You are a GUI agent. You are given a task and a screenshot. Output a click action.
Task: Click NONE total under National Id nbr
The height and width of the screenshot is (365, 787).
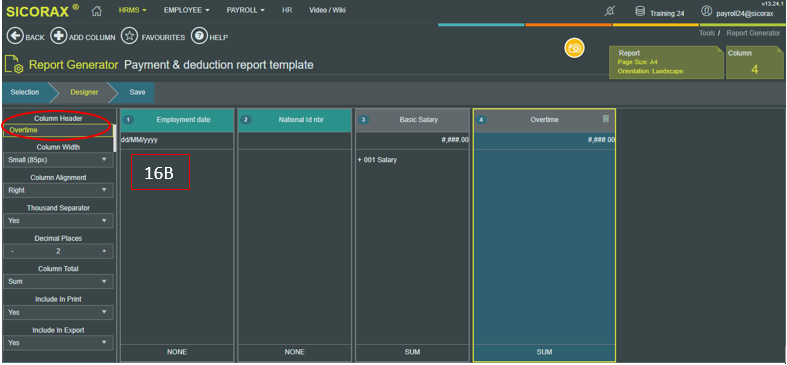tap(295, 352)
